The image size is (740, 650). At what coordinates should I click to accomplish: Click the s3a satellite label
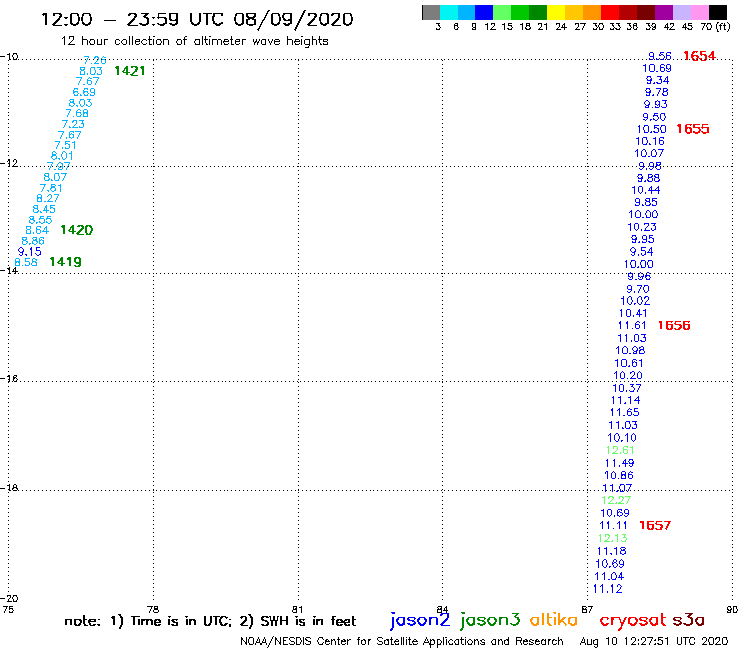pos(688,620)
